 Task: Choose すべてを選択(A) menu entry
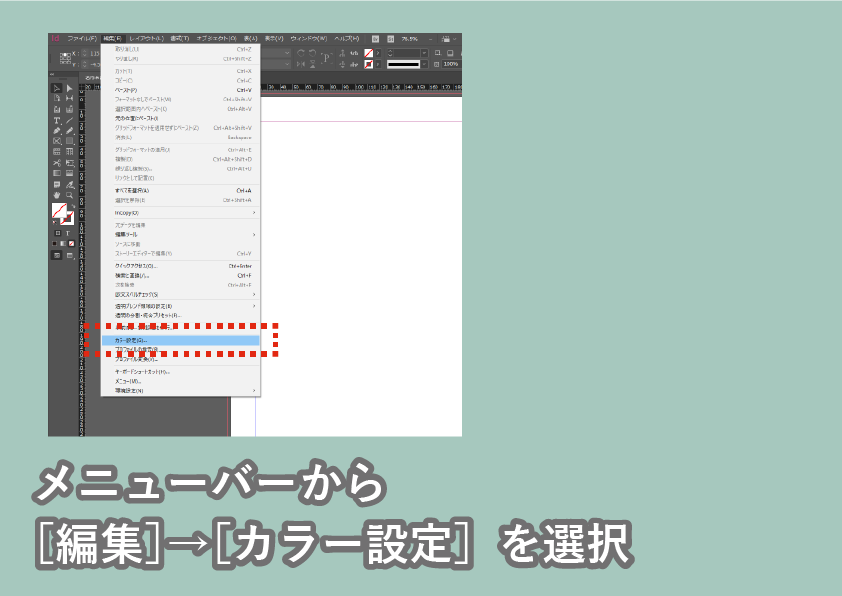(x=180, y=191)
